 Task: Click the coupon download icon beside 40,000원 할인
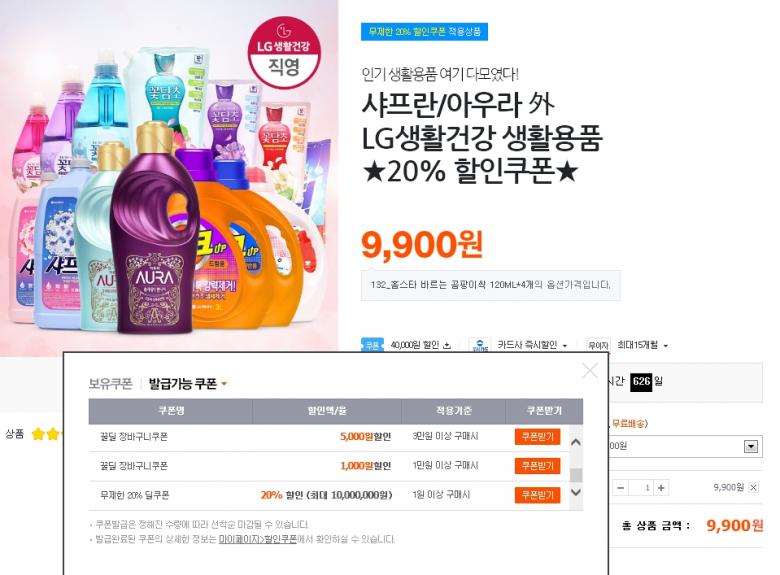click(447, 345)
